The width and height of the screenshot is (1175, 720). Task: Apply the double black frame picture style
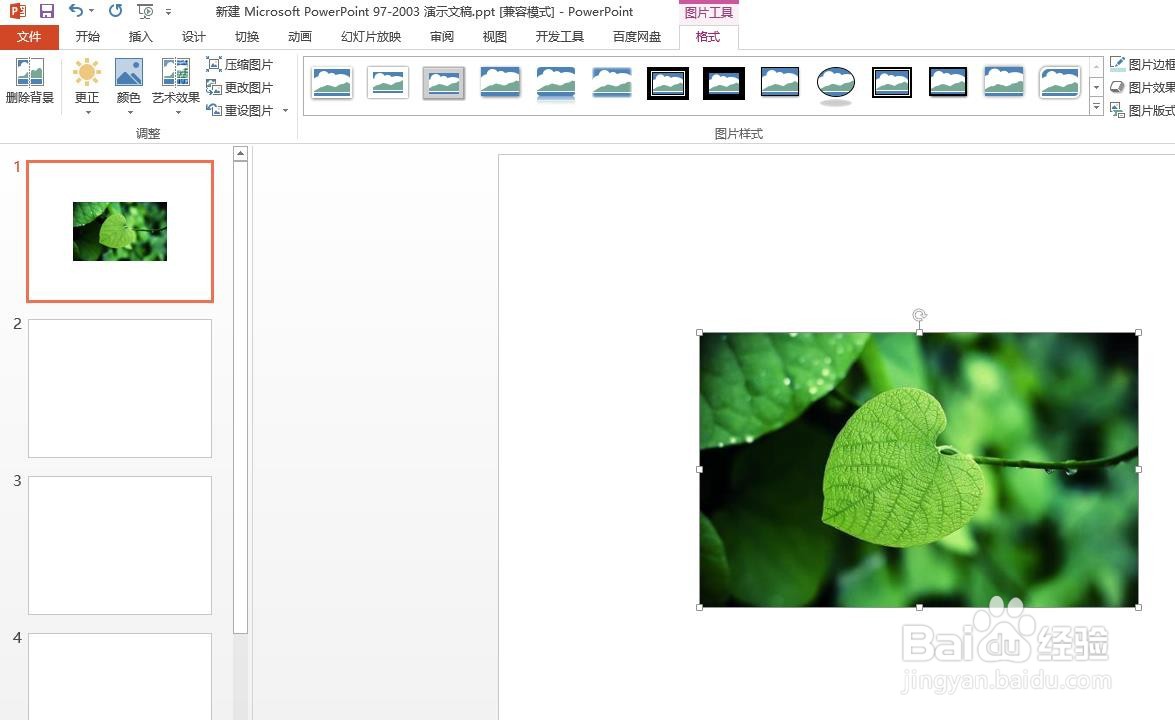(668, 82)
